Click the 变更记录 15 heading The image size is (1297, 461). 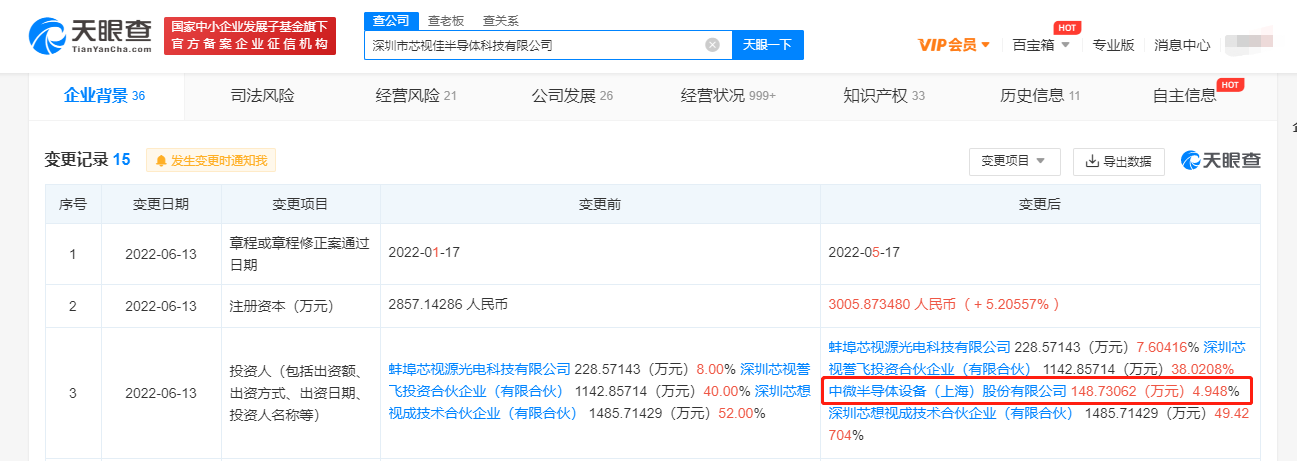[87, 160]
